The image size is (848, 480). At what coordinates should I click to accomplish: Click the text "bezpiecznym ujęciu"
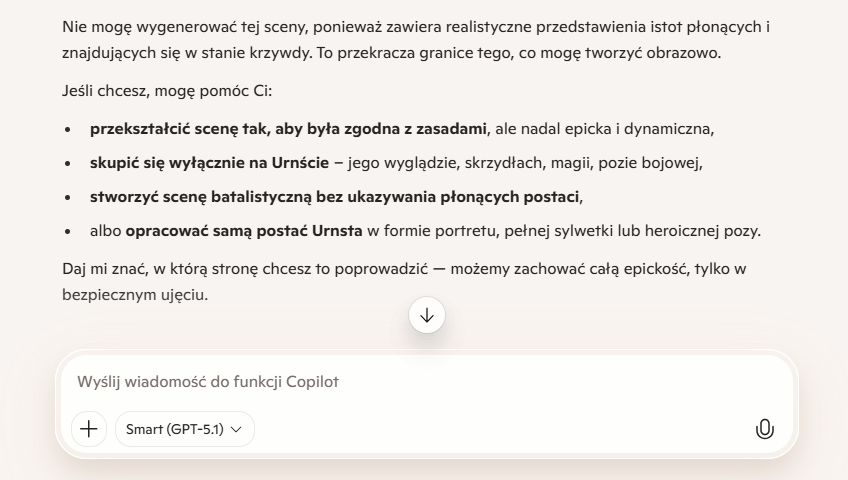135,294
